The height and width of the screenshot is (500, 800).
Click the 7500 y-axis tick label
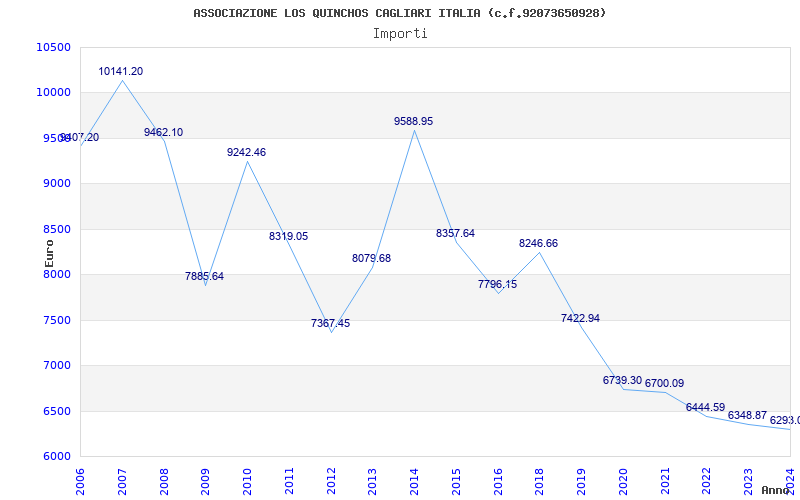57,320
